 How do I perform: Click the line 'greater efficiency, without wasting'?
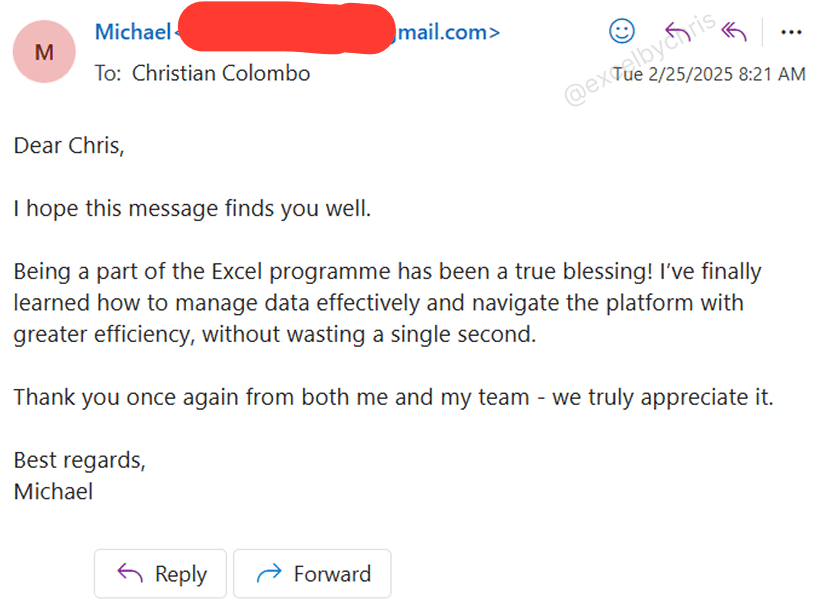[x=275, y=335]
